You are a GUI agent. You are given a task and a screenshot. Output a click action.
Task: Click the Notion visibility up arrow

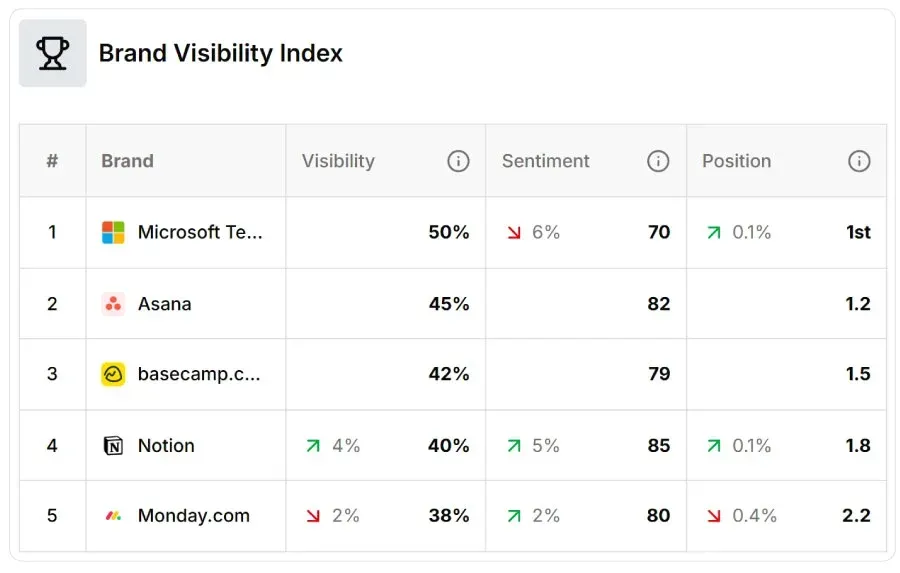coord(313,446)
